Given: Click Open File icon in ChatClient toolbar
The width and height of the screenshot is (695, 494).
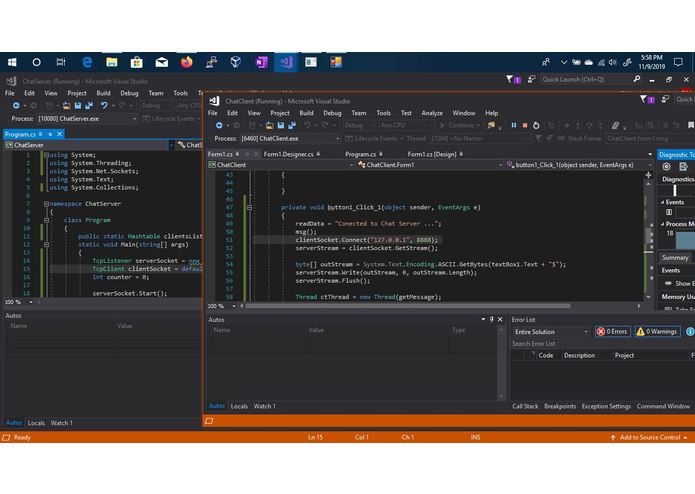Looking at the screenshot, I should tap(269, 125).
